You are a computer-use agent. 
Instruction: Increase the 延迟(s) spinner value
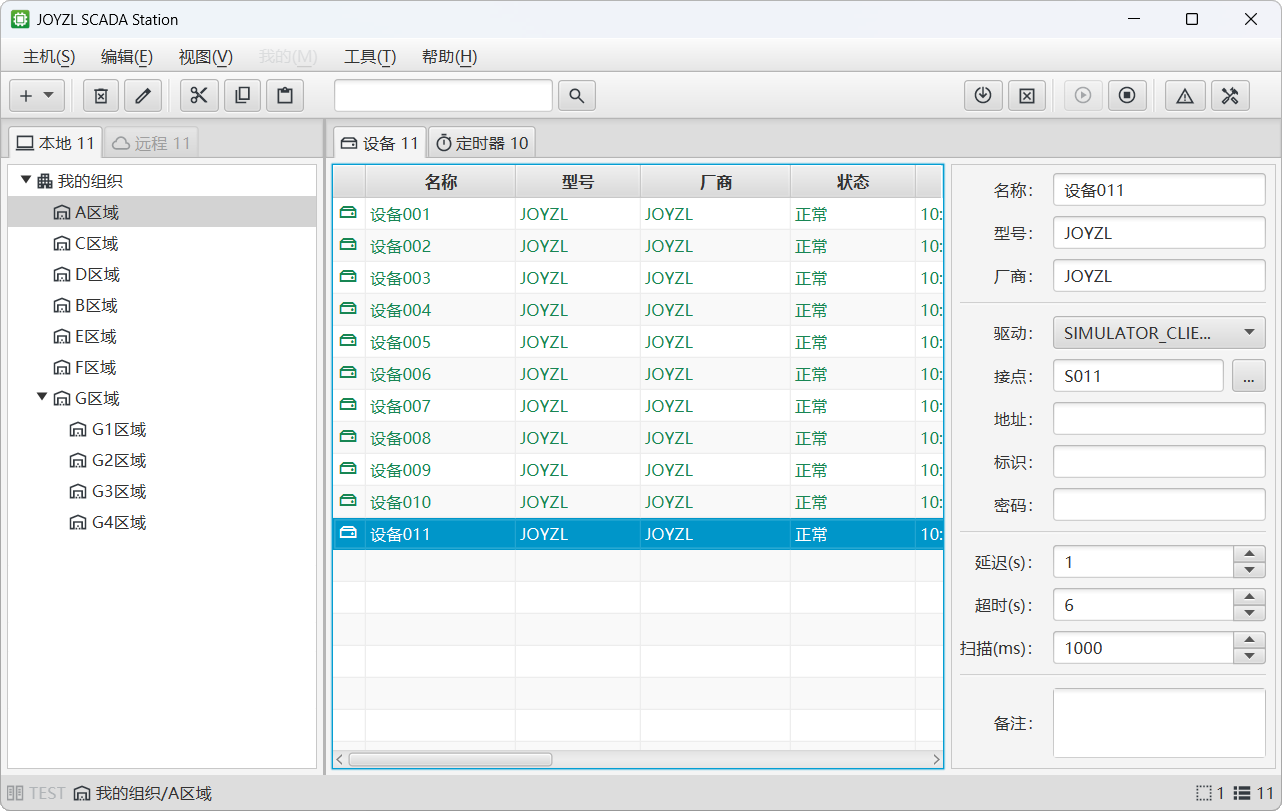coord(1249,554)
